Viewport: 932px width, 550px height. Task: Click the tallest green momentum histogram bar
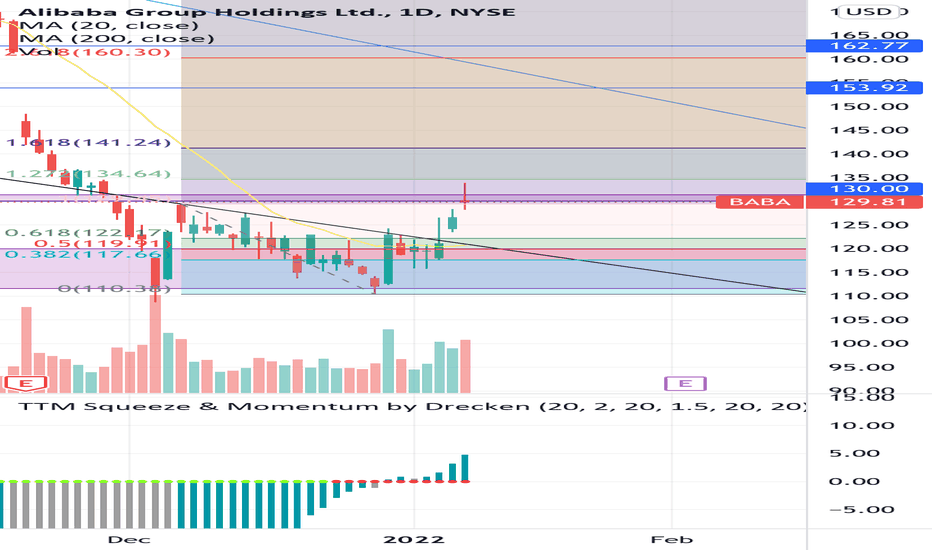pyautogui.click(x=465, y=468)
